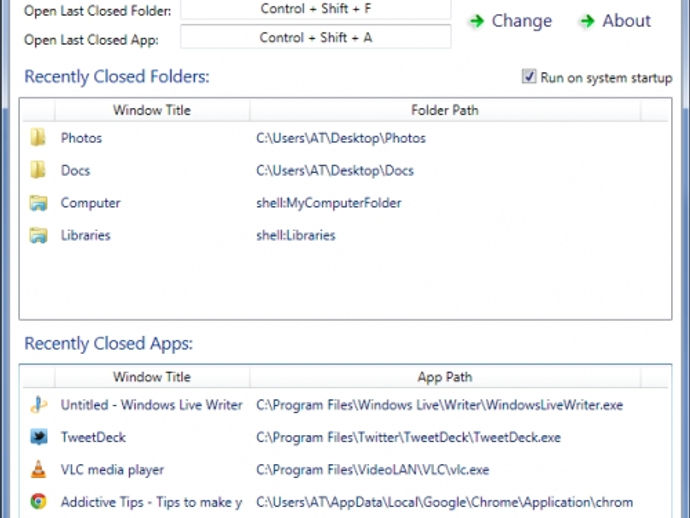
Task: Open the About link
Action: pos(627,21)
